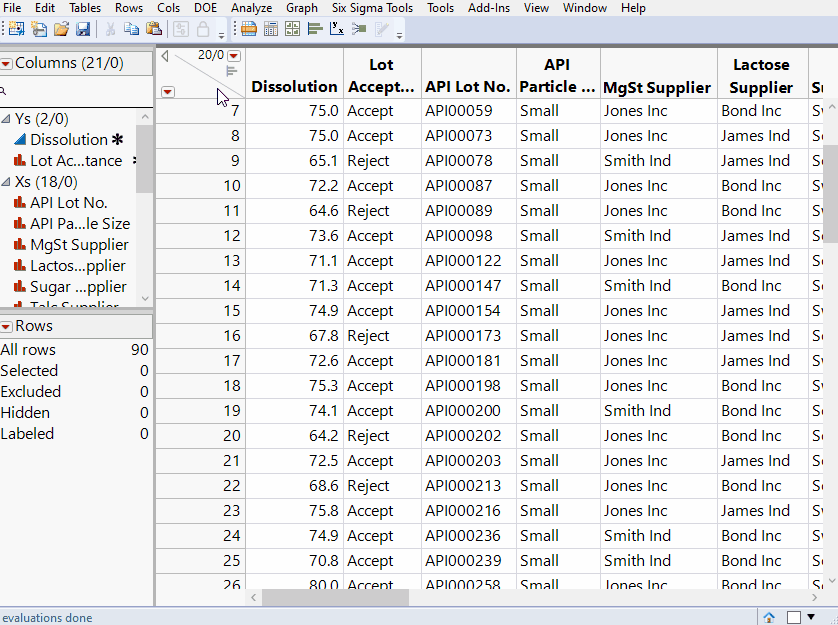Save the current data table
The image size is (838, 625).
click(x=85, y=29)
